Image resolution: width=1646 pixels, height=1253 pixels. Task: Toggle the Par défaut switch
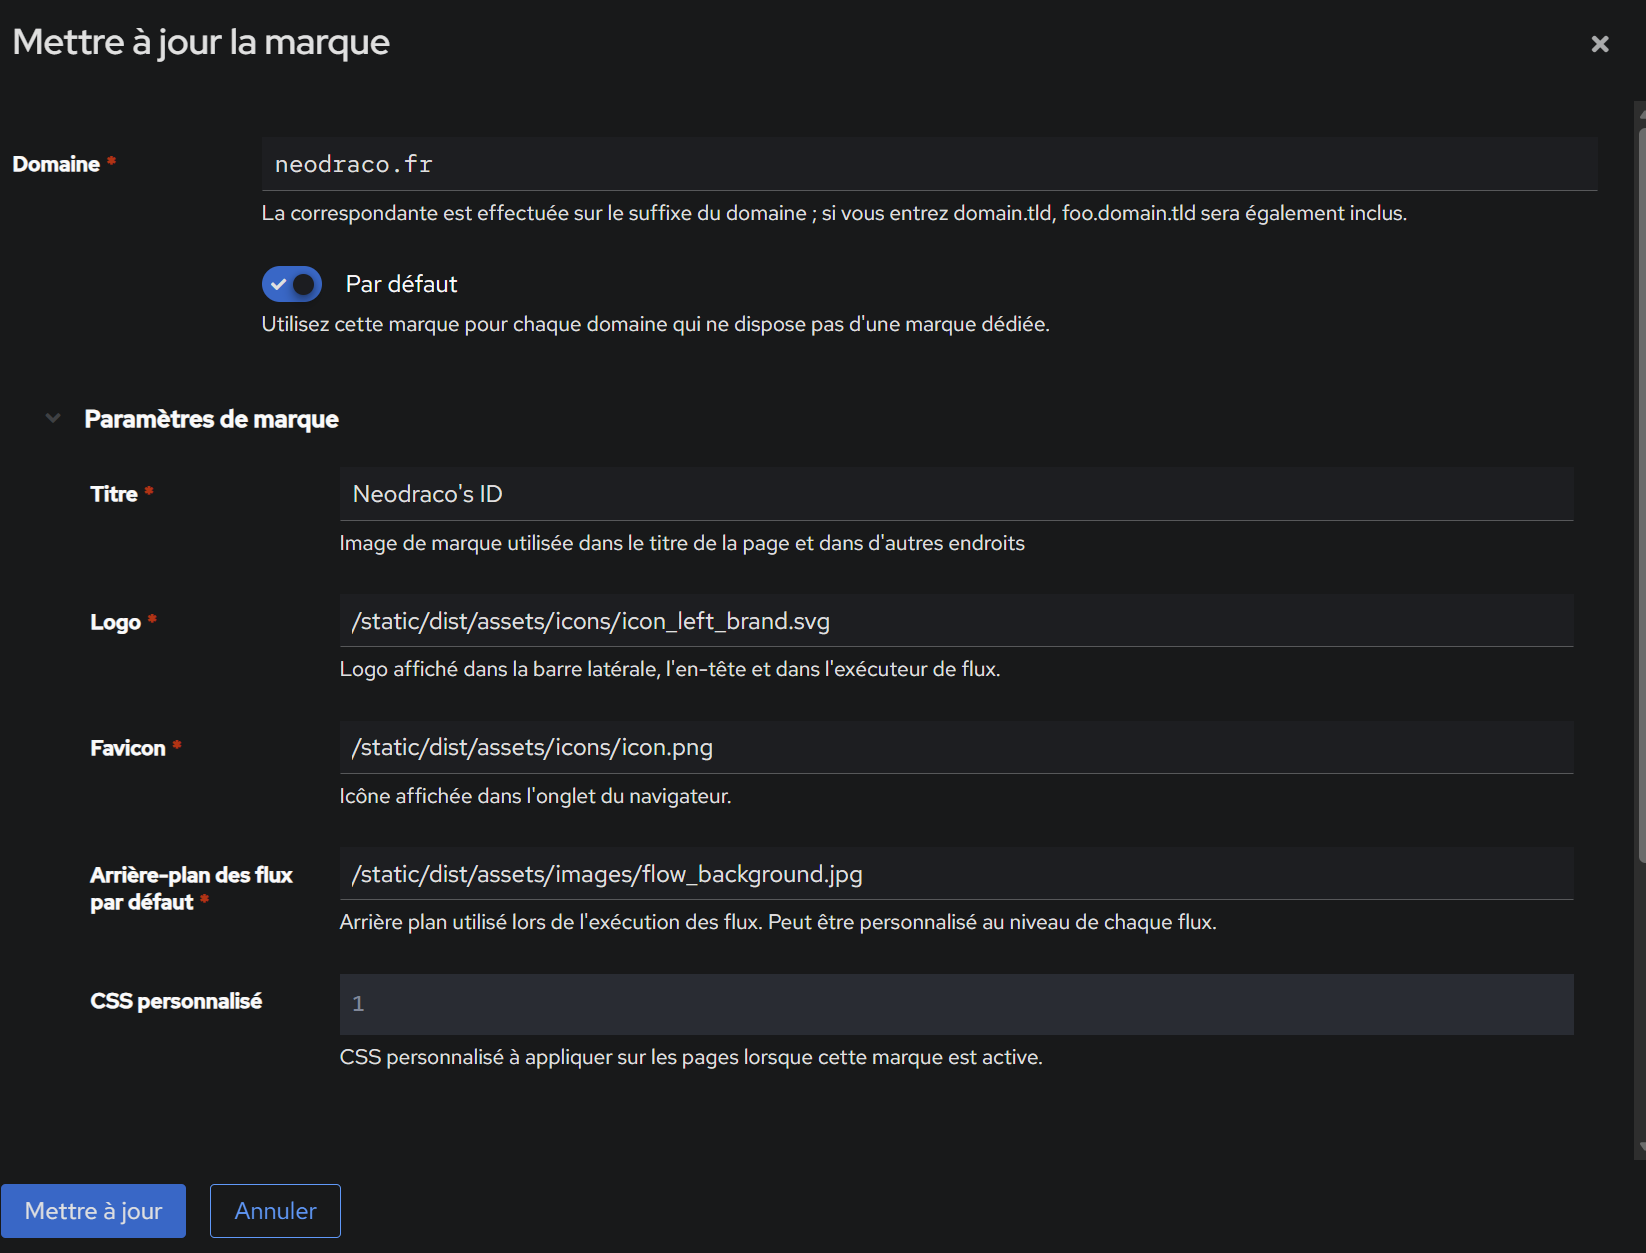(x=292, y=284)
